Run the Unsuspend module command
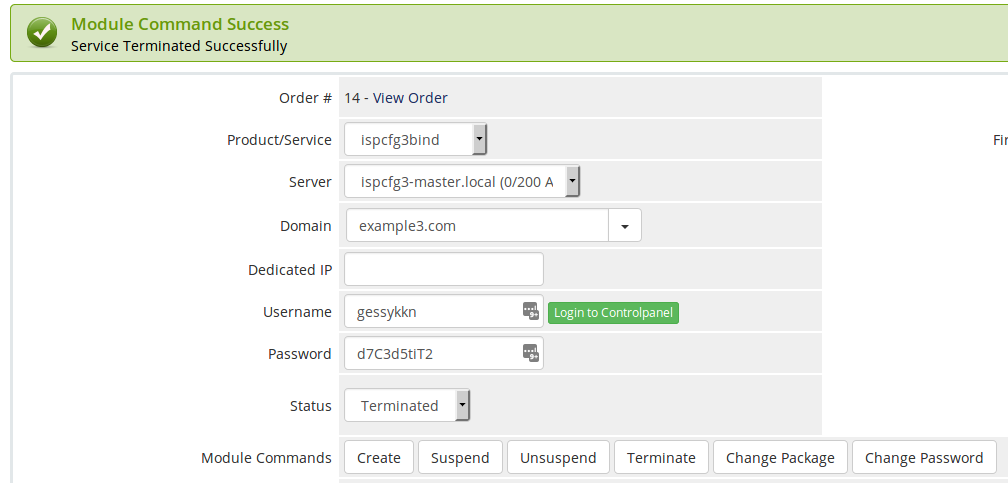This screenshot has height=483, width=1008. point(558,458)
